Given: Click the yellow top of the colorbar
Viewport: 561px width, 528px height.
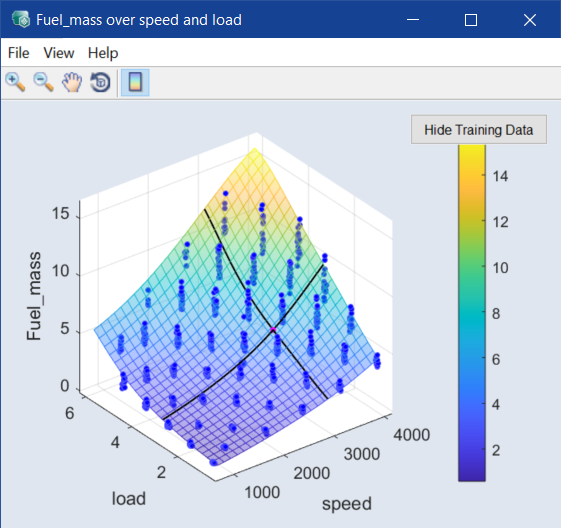Looking at the screenshot, I should [472, 151].
